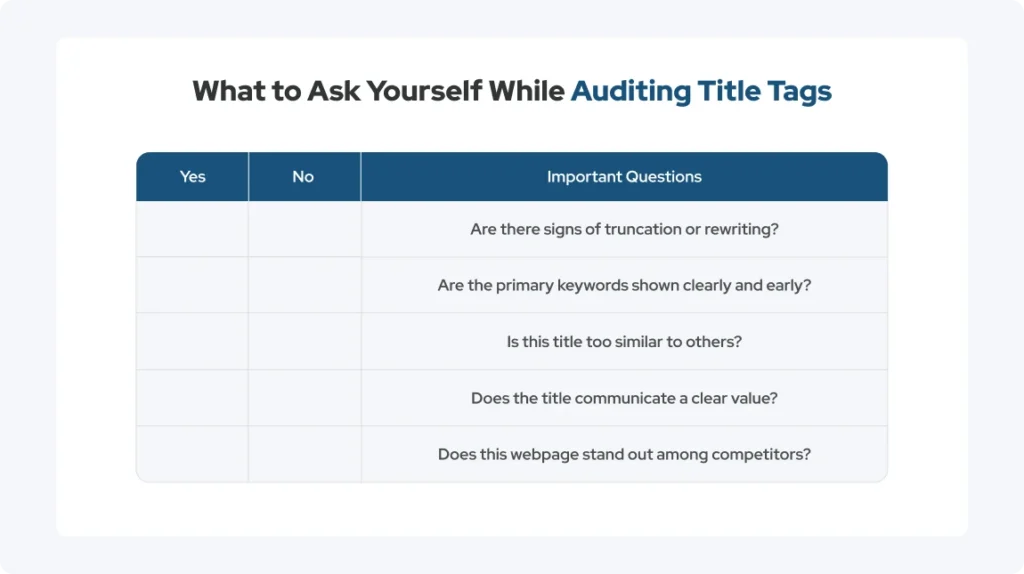Click the Yes column header
The image size is (1024, 574).
pos(193,176)
